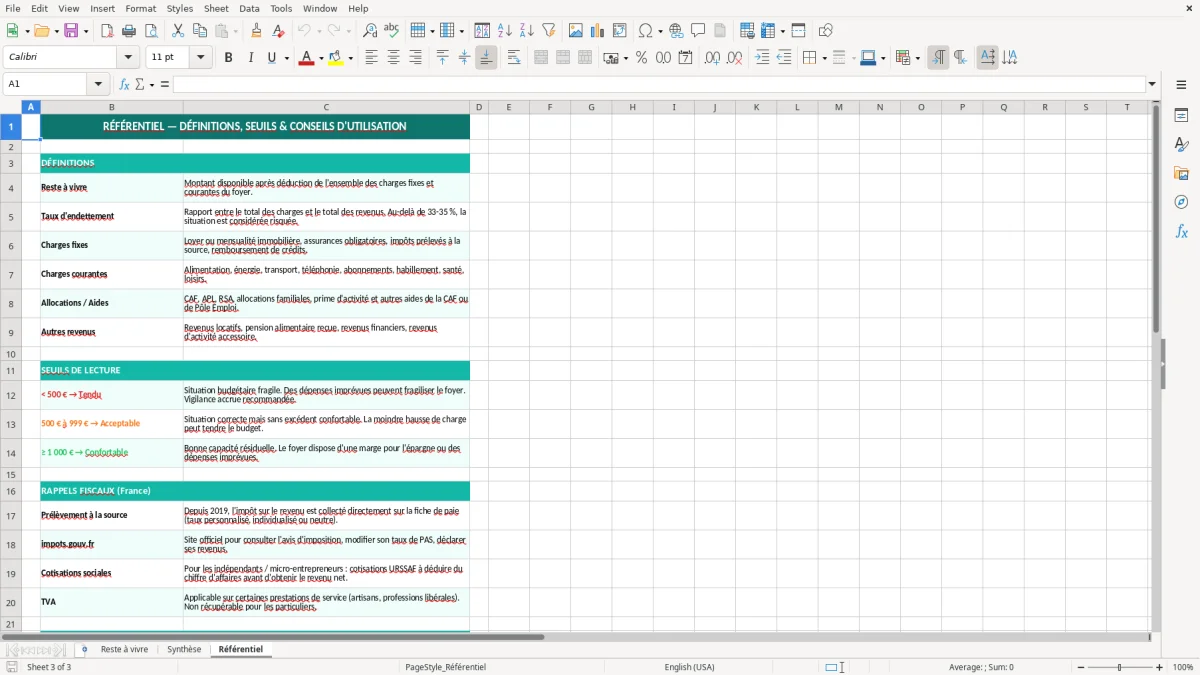1200x675 pixels.
Task: Click the Increase Indent icon
Action: coord(762,58)
